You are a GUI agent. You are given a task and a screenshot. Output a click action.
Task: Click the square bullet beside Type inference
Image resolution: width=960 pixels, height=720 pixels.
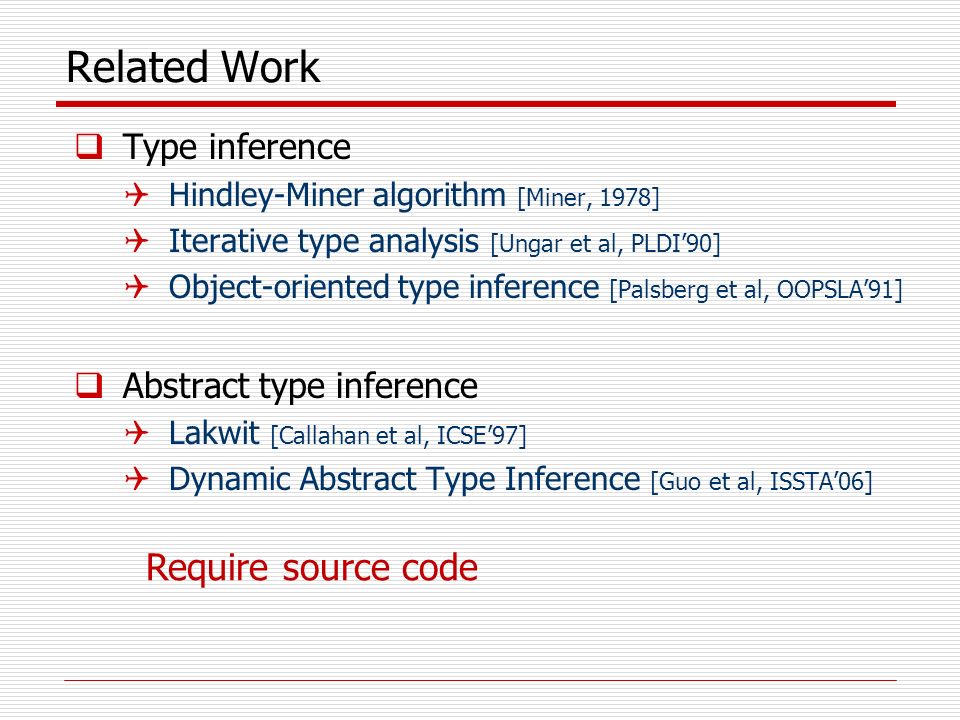[x=89, y=146]
